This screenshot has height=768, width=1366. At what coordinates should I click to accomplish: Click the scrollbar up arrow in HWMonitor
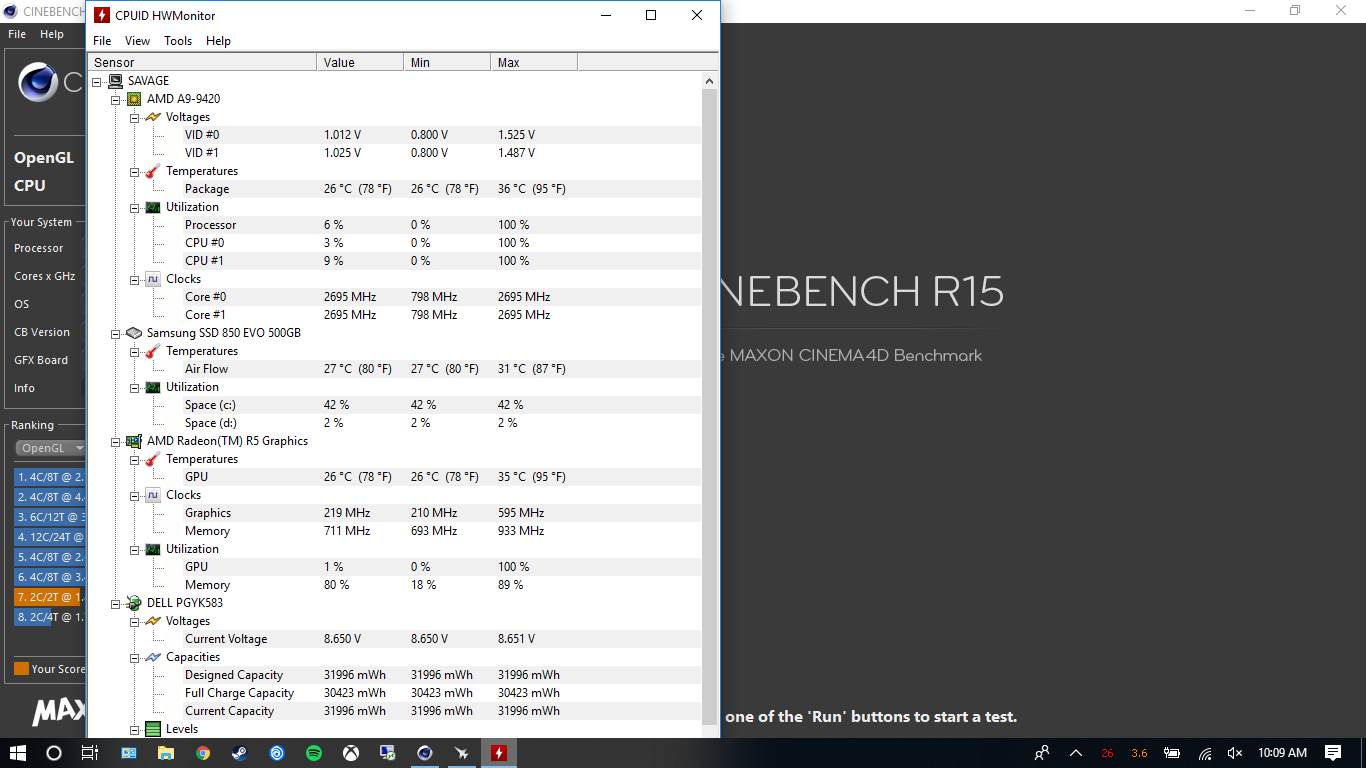coord(710,81)
